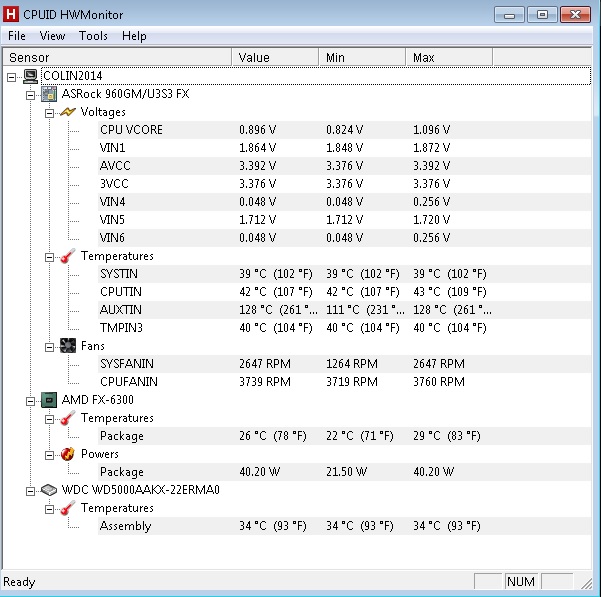601x597 pixels.
Task: Collapse the COLIN2014 root node
Action: coord(11,77)
